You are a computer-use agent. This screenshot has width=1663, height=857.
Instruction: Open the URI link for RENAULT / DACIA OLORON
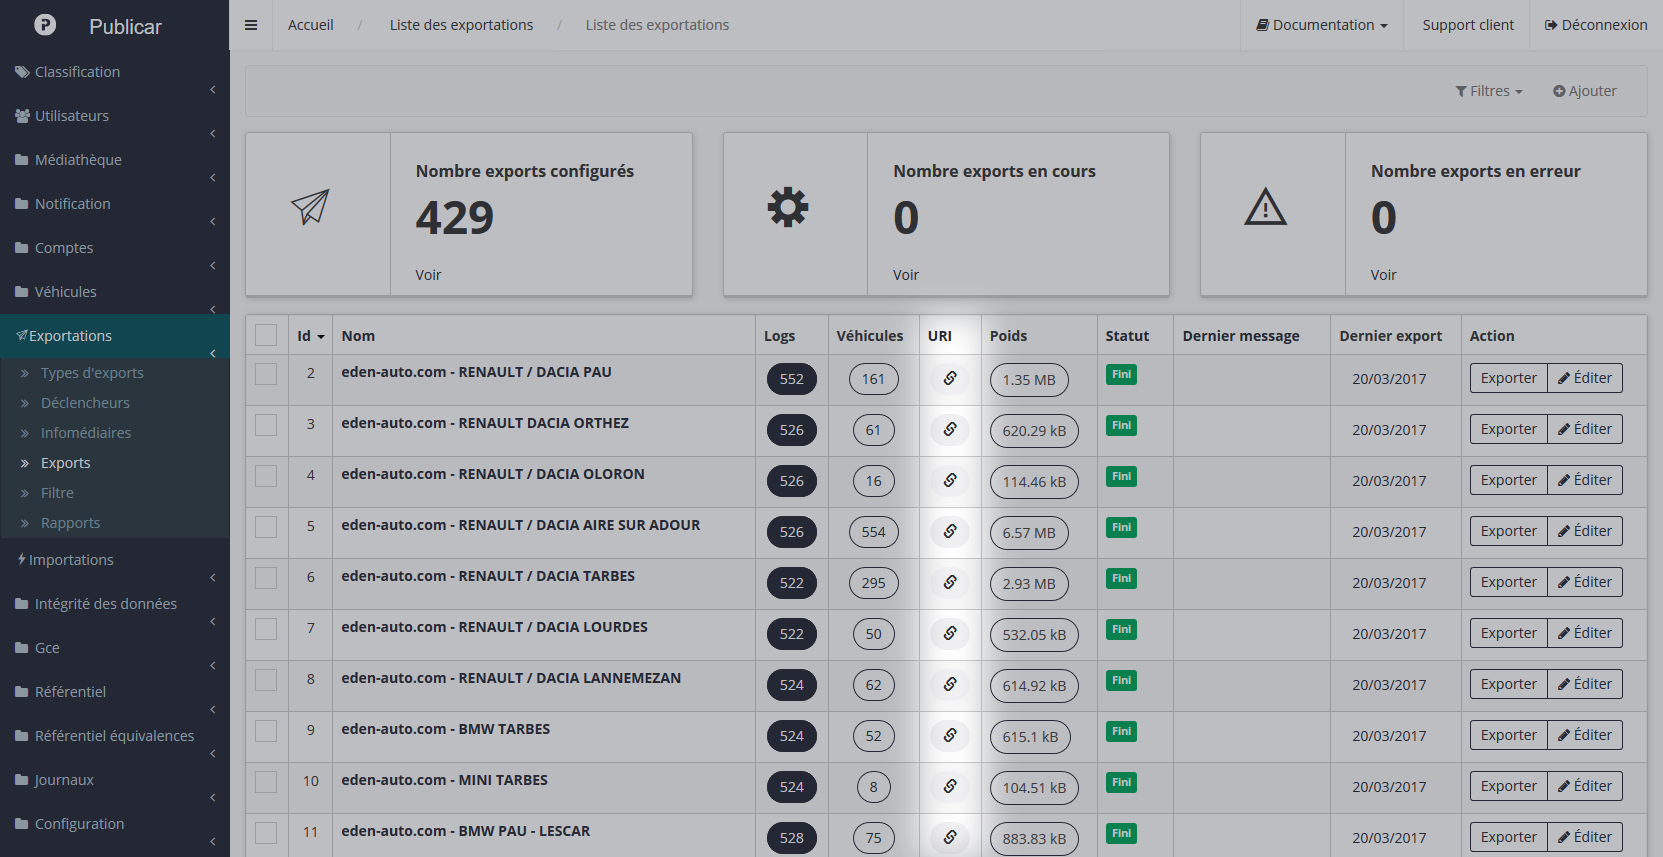pos(950,480)
